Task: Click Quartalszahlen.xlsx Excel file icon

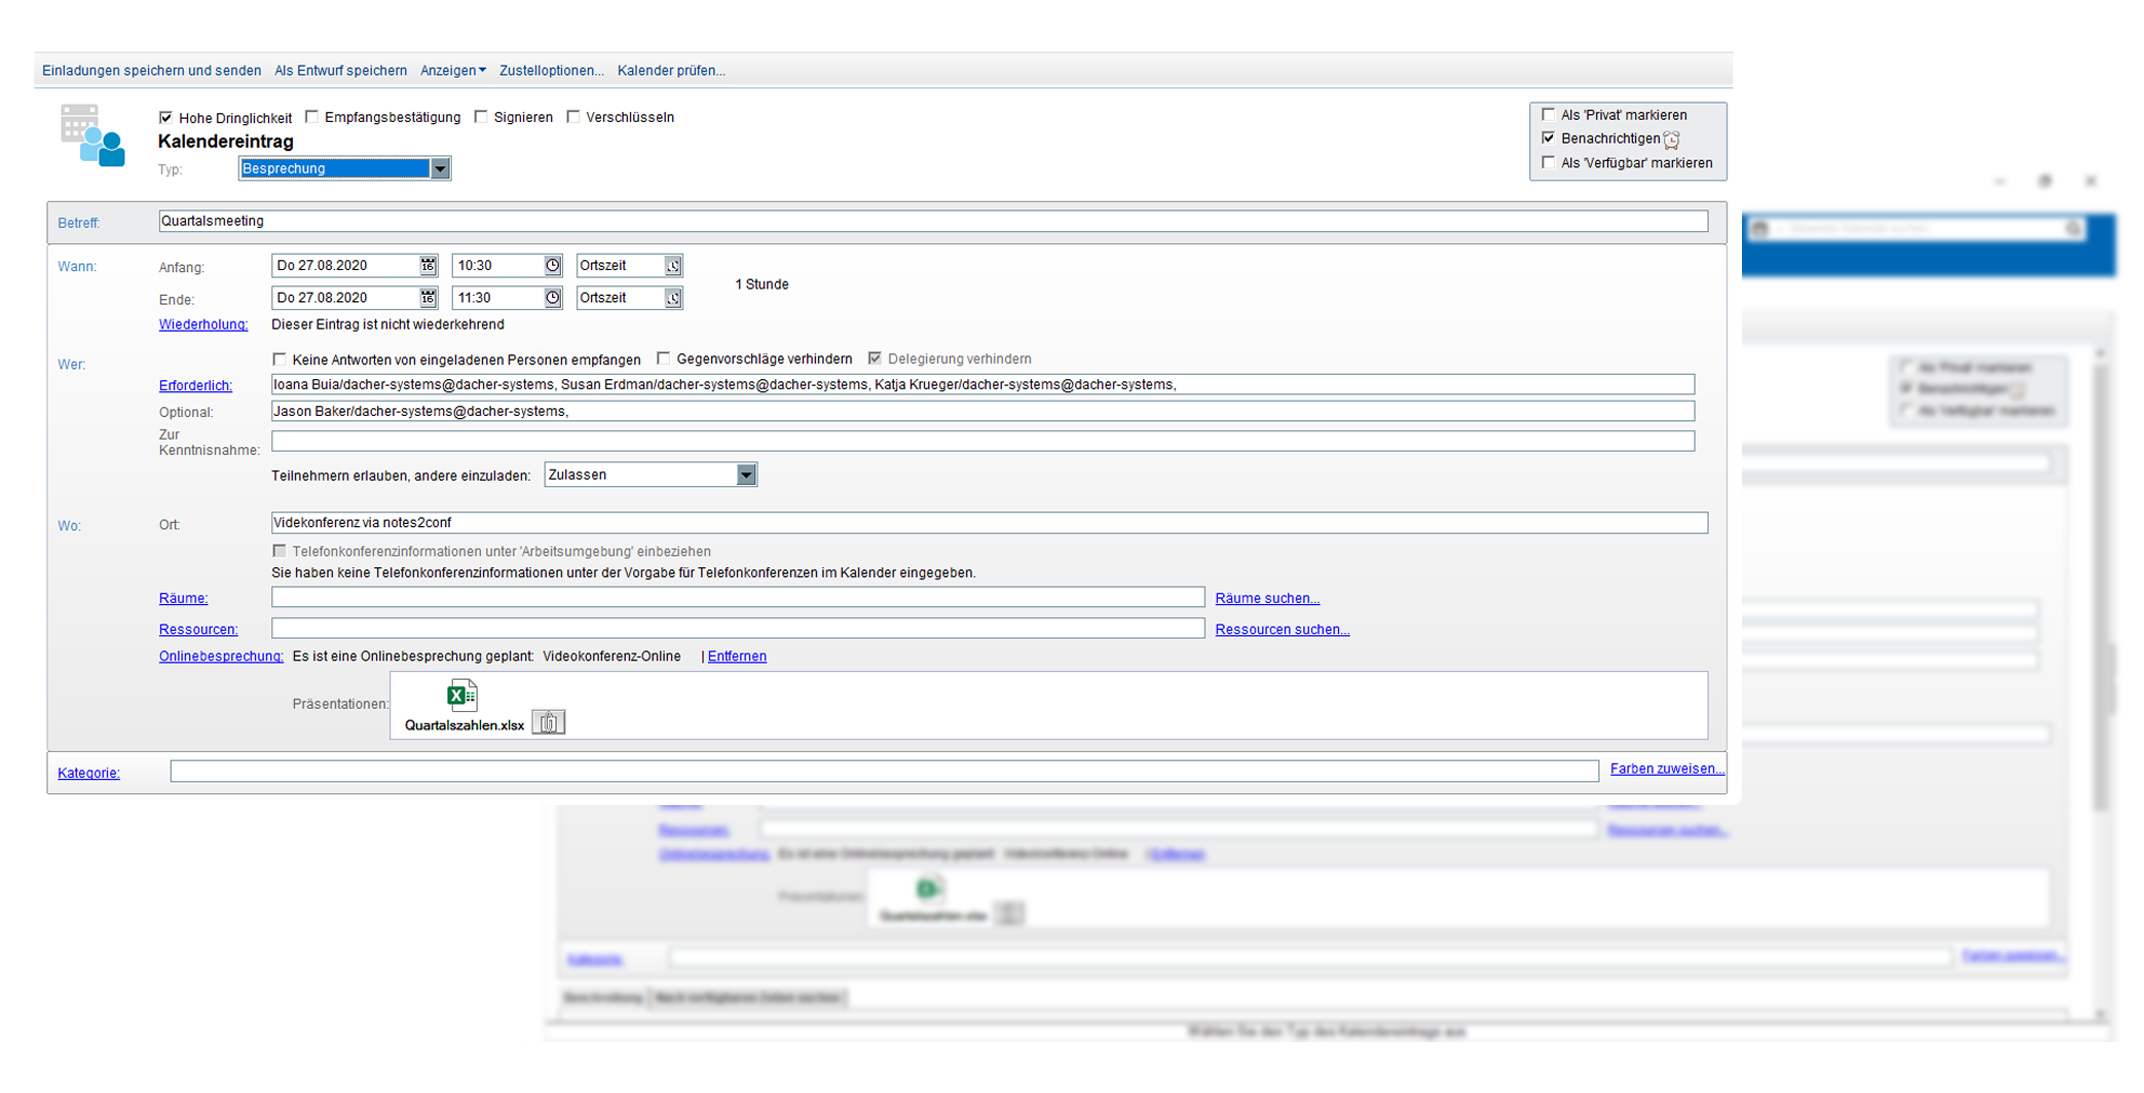Action: (x=461, y=695)
